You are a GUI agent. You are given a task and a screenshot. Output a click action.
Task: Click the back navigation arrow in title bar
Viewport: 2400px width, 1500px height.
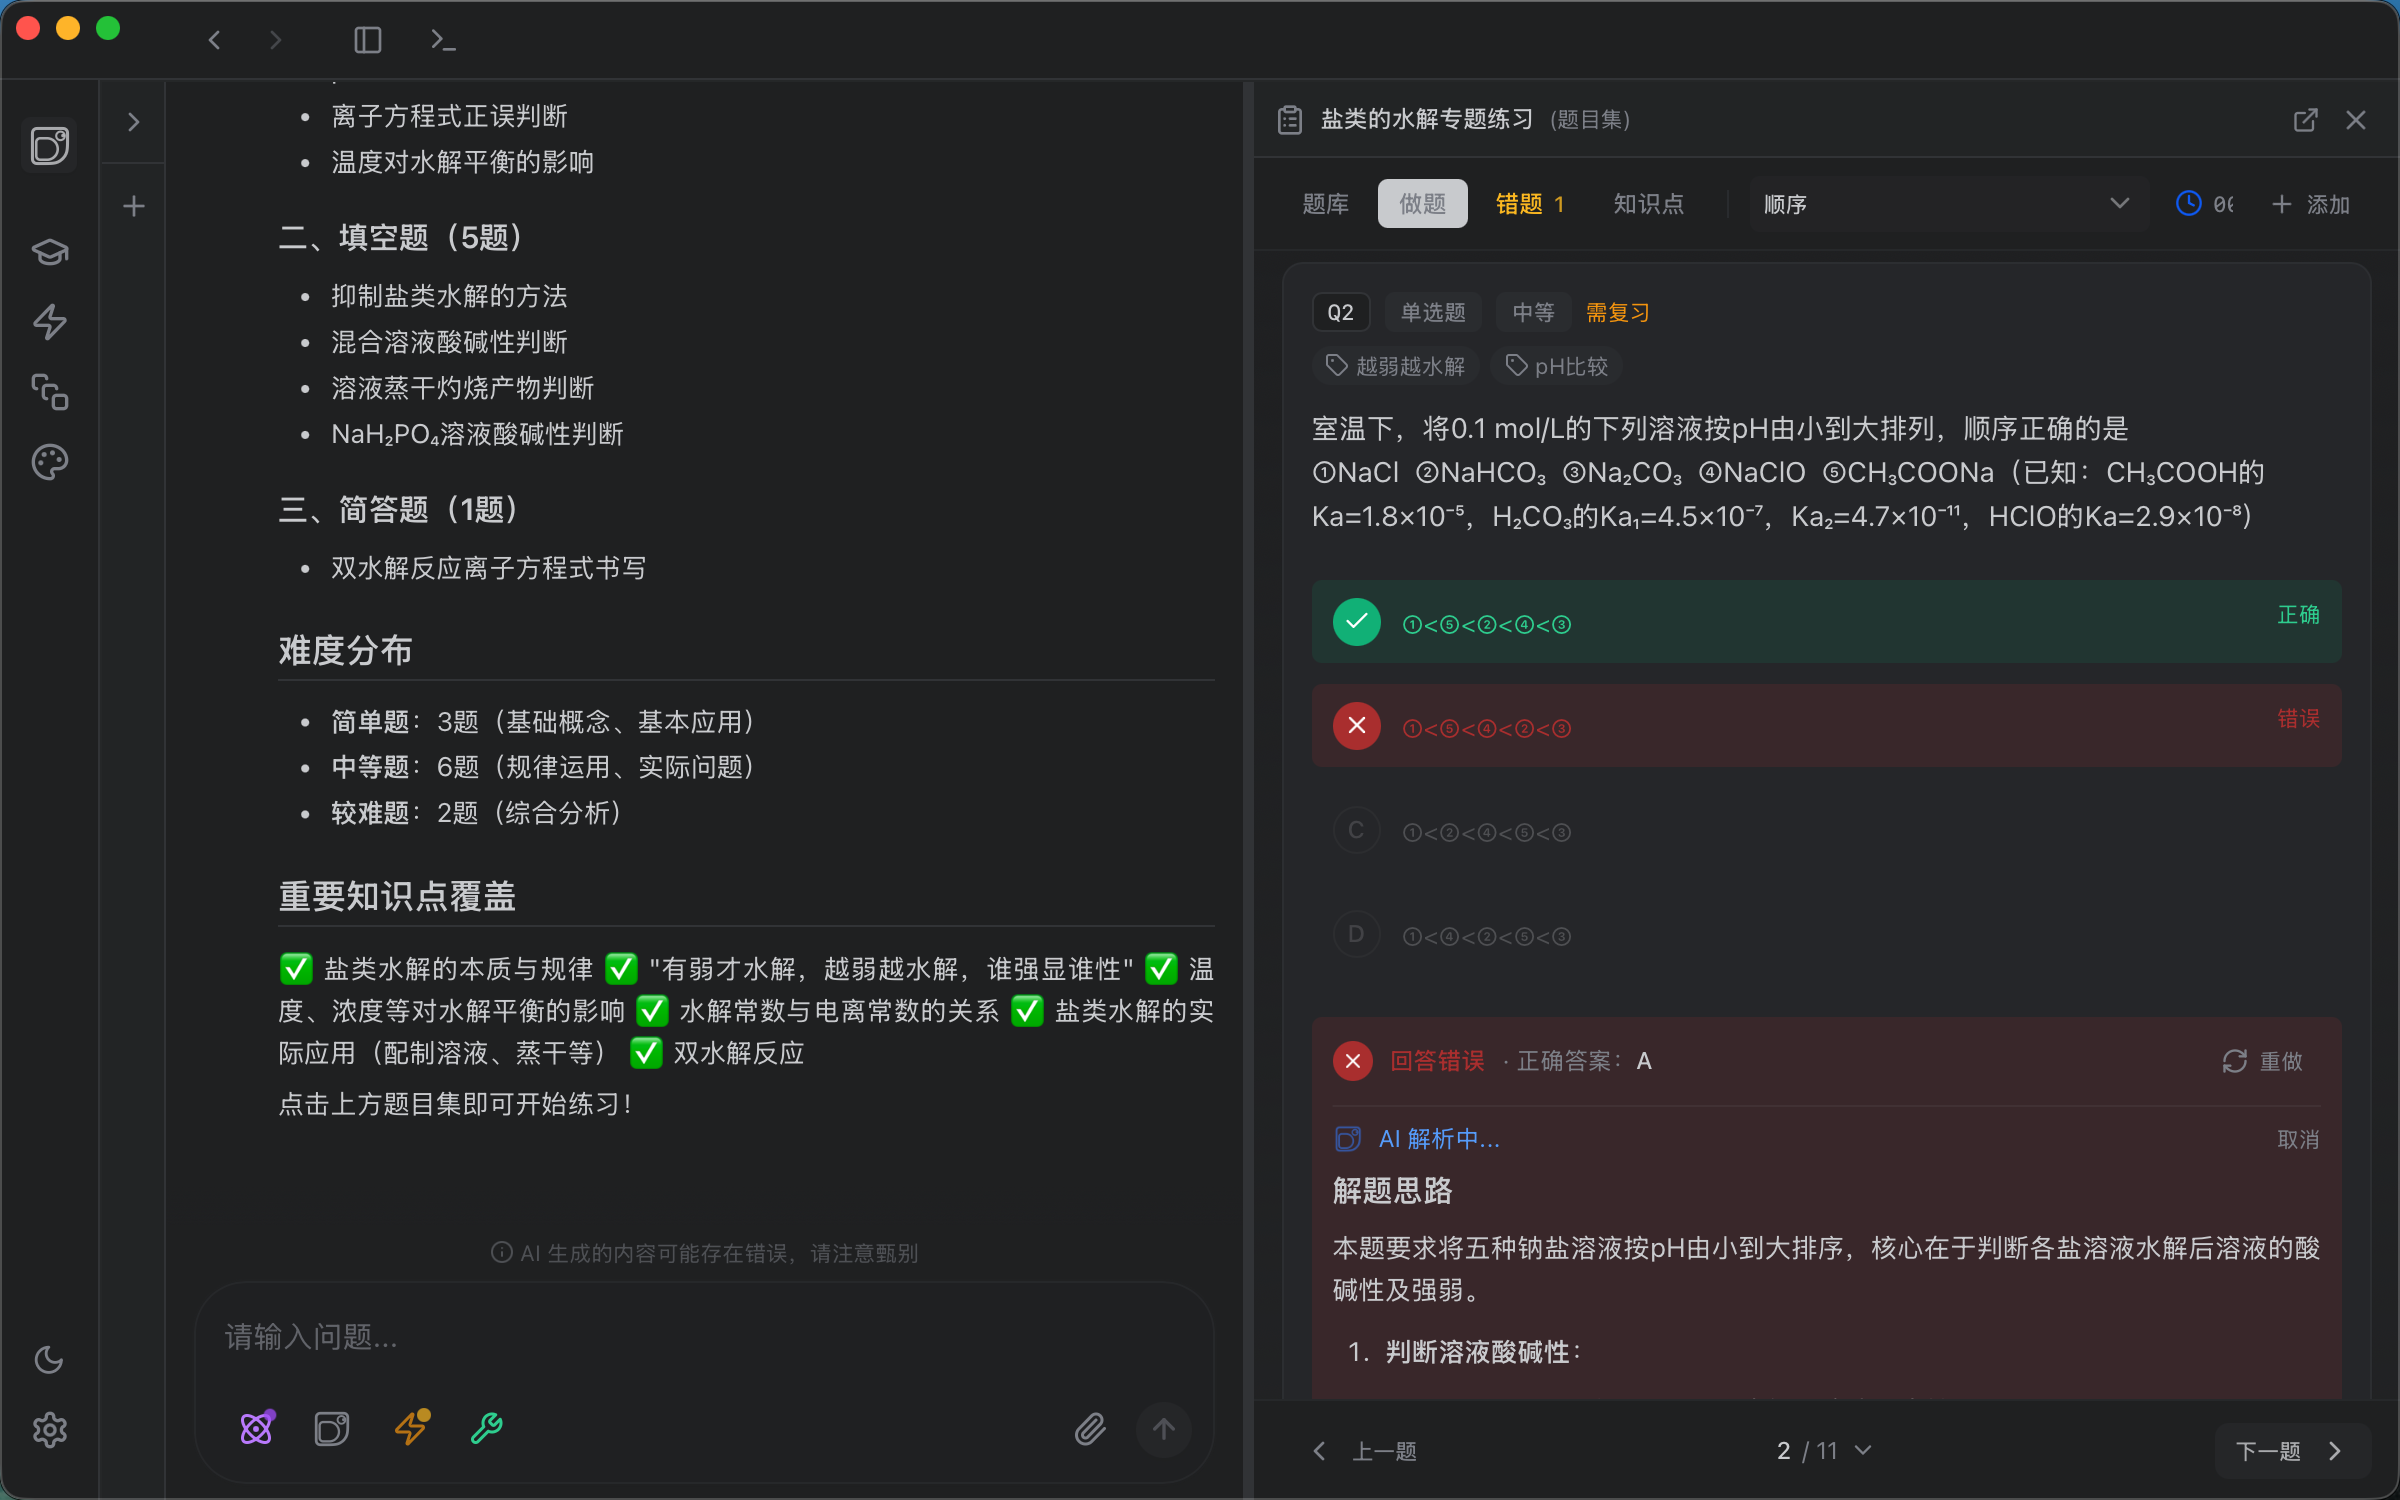(214, 40)
